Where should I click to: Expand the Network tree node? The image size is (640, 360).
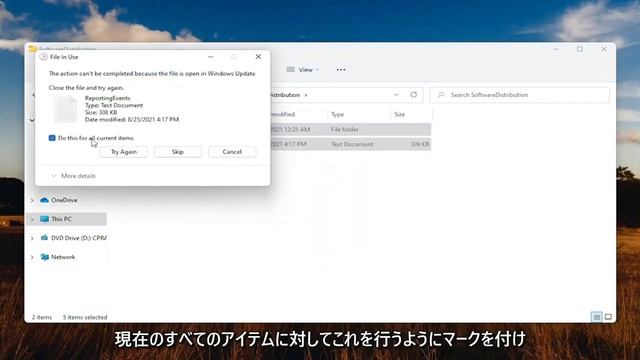32,257
